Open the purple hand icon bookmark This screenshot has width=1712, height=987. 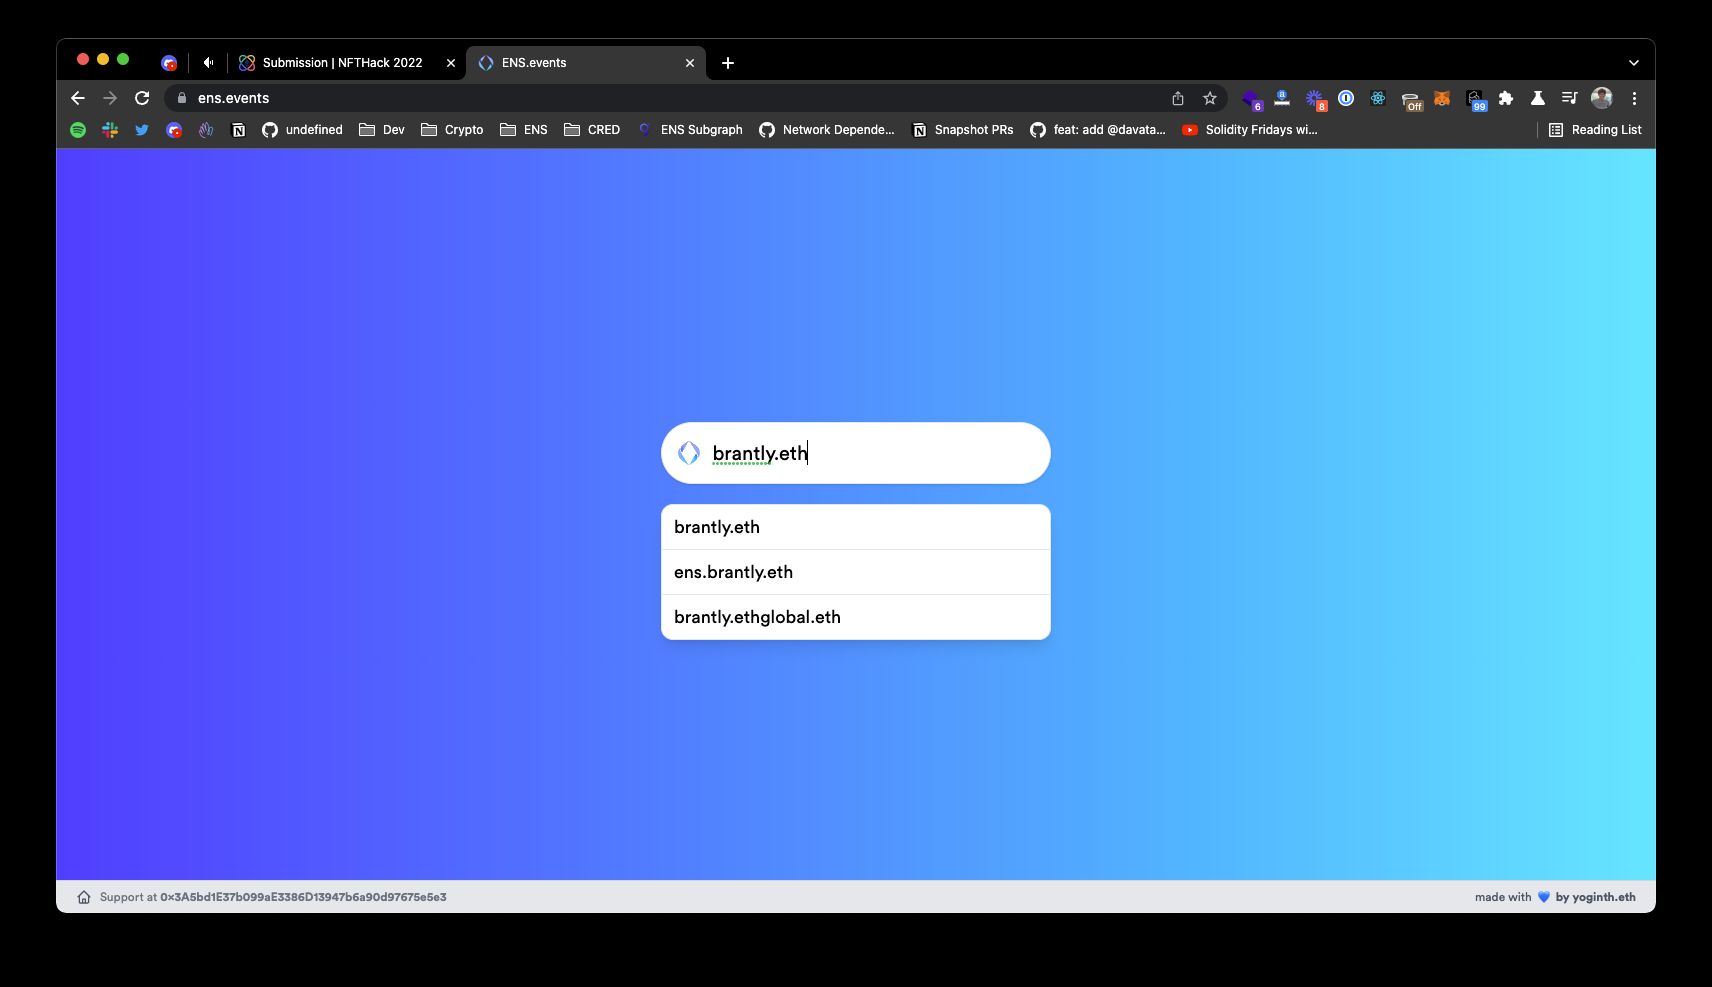tap(206, 130)
